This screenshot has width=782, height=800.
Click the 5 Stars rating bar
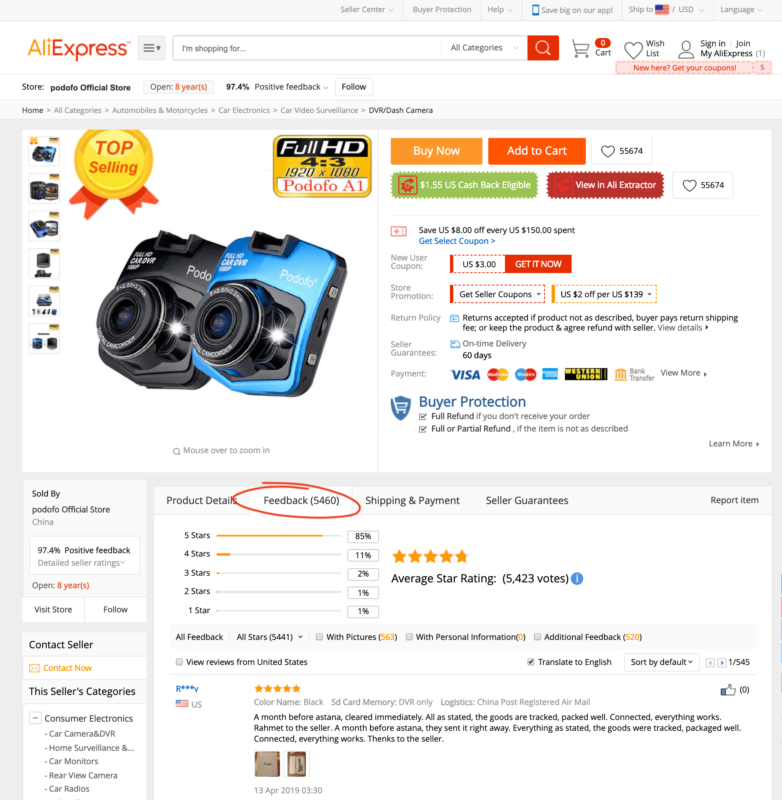coord(279,536)
